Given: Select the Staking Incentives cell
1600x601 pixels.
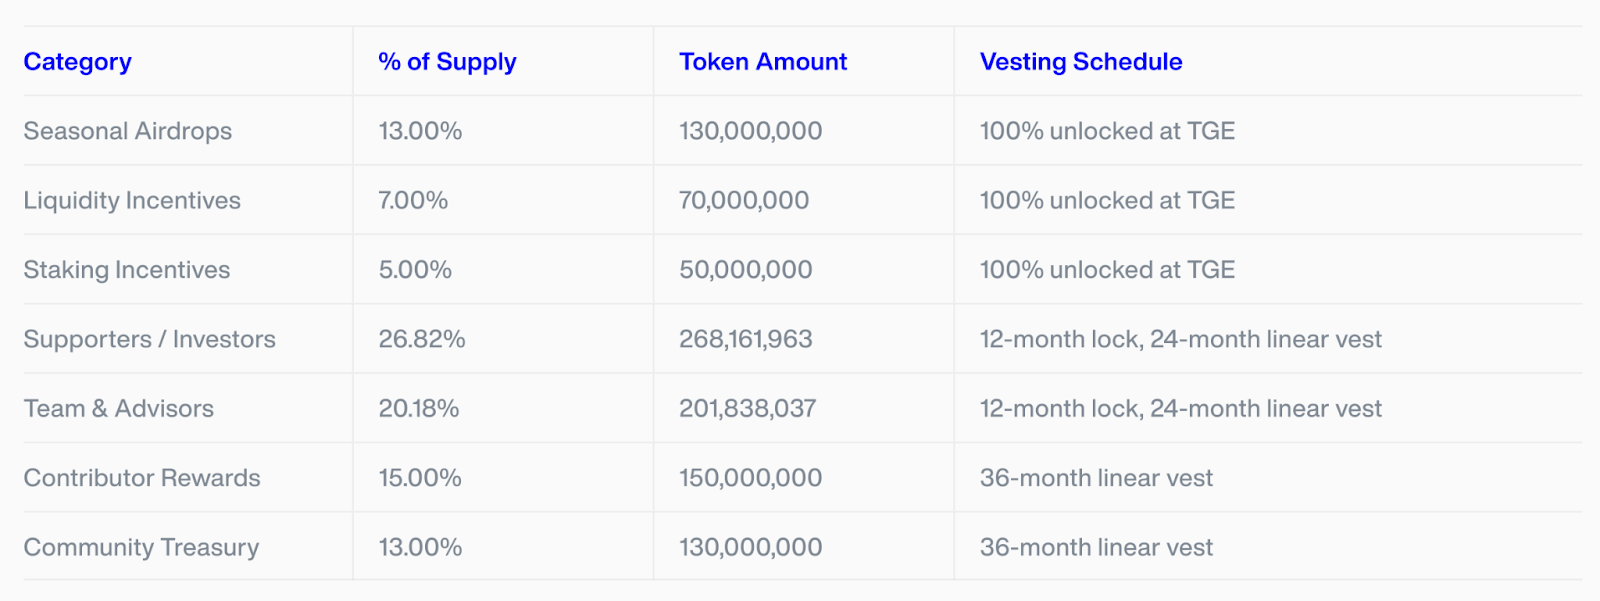Looking at the screenshot, I should pos(127,270).
